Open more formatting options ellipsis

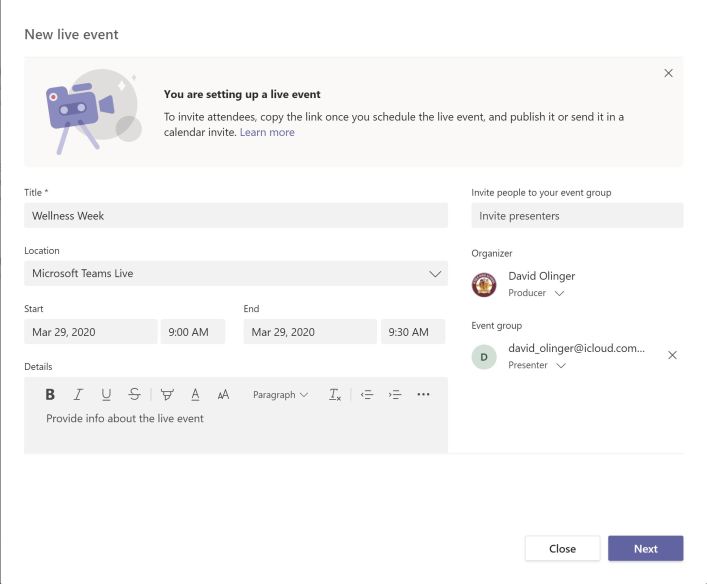423,395
